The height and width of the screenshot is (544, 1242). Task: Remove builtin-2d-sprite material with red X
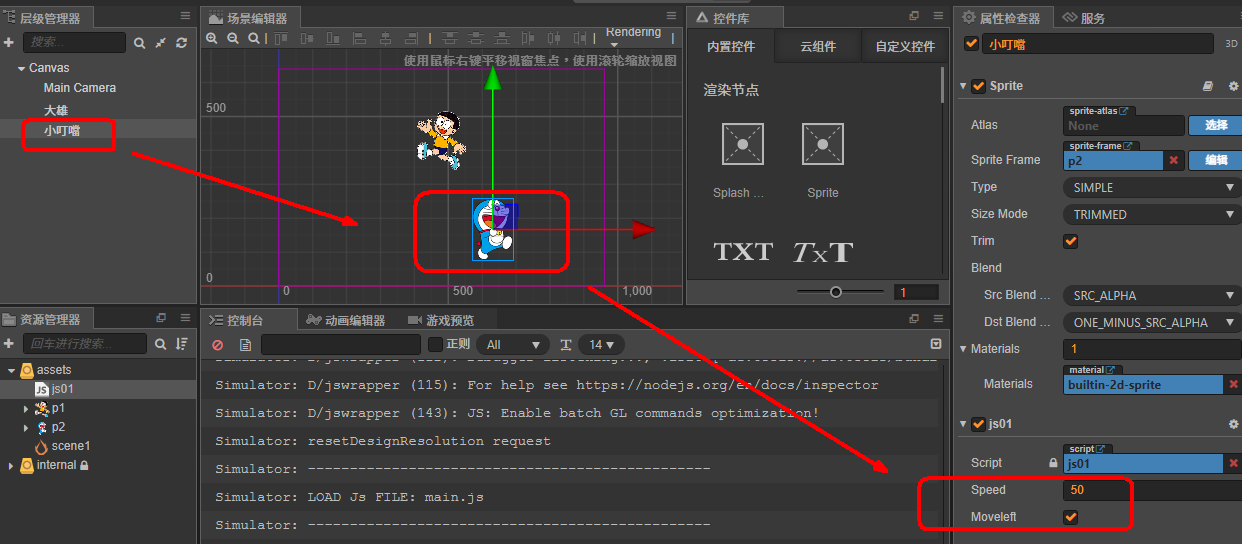click(x=1233, y=384)
